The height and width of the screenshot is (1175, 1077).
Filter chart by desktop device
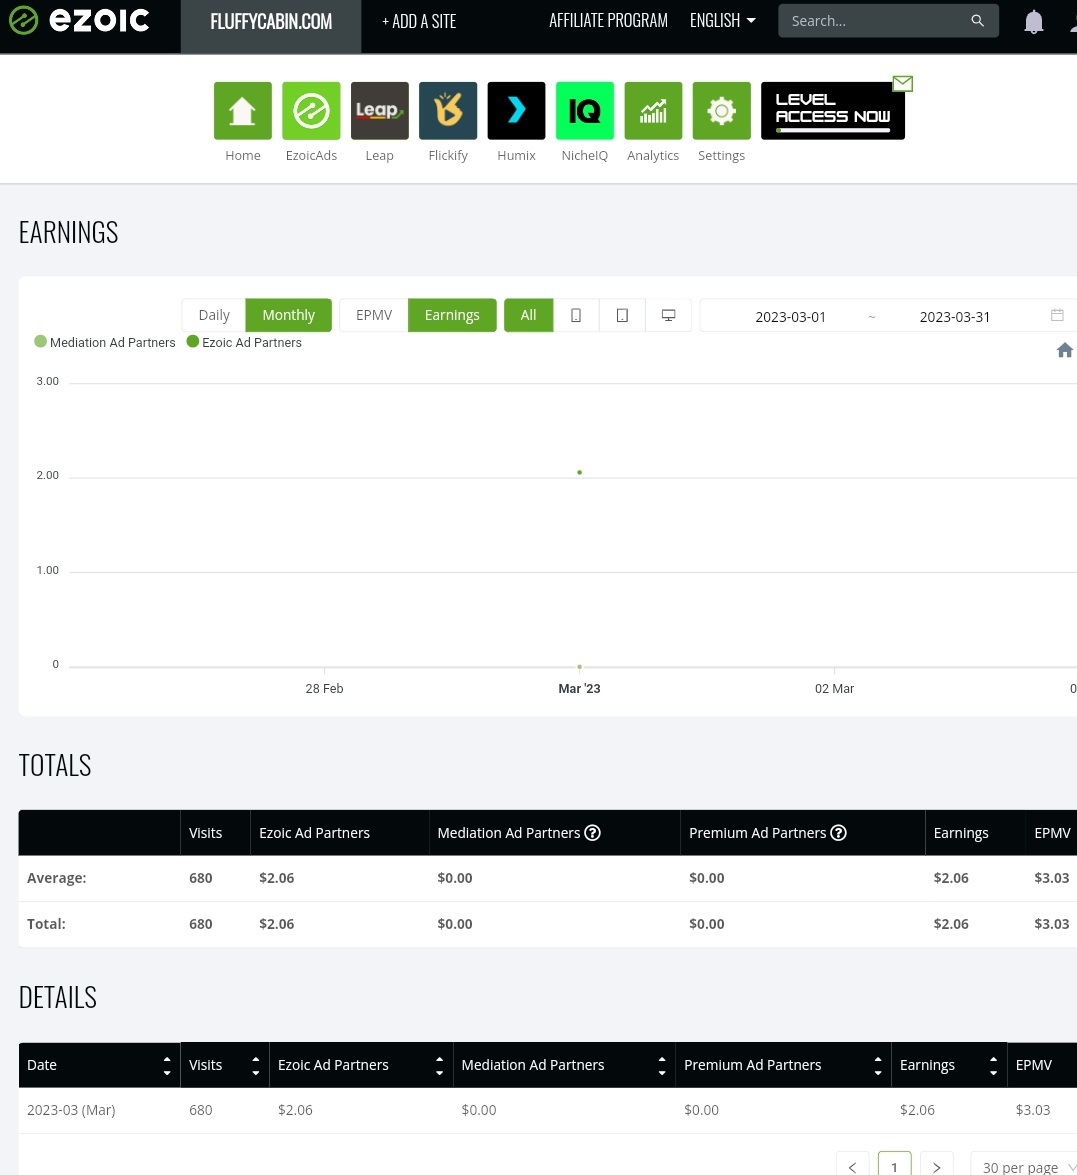pyautogui.click(x=669, y=315)
